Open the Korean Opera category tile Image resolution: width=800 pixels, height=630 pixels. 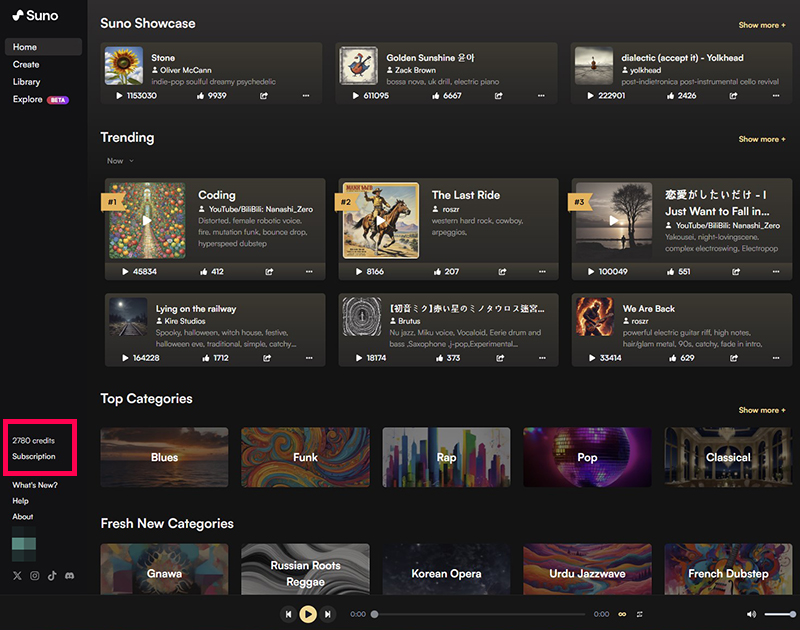pos(446,569)
